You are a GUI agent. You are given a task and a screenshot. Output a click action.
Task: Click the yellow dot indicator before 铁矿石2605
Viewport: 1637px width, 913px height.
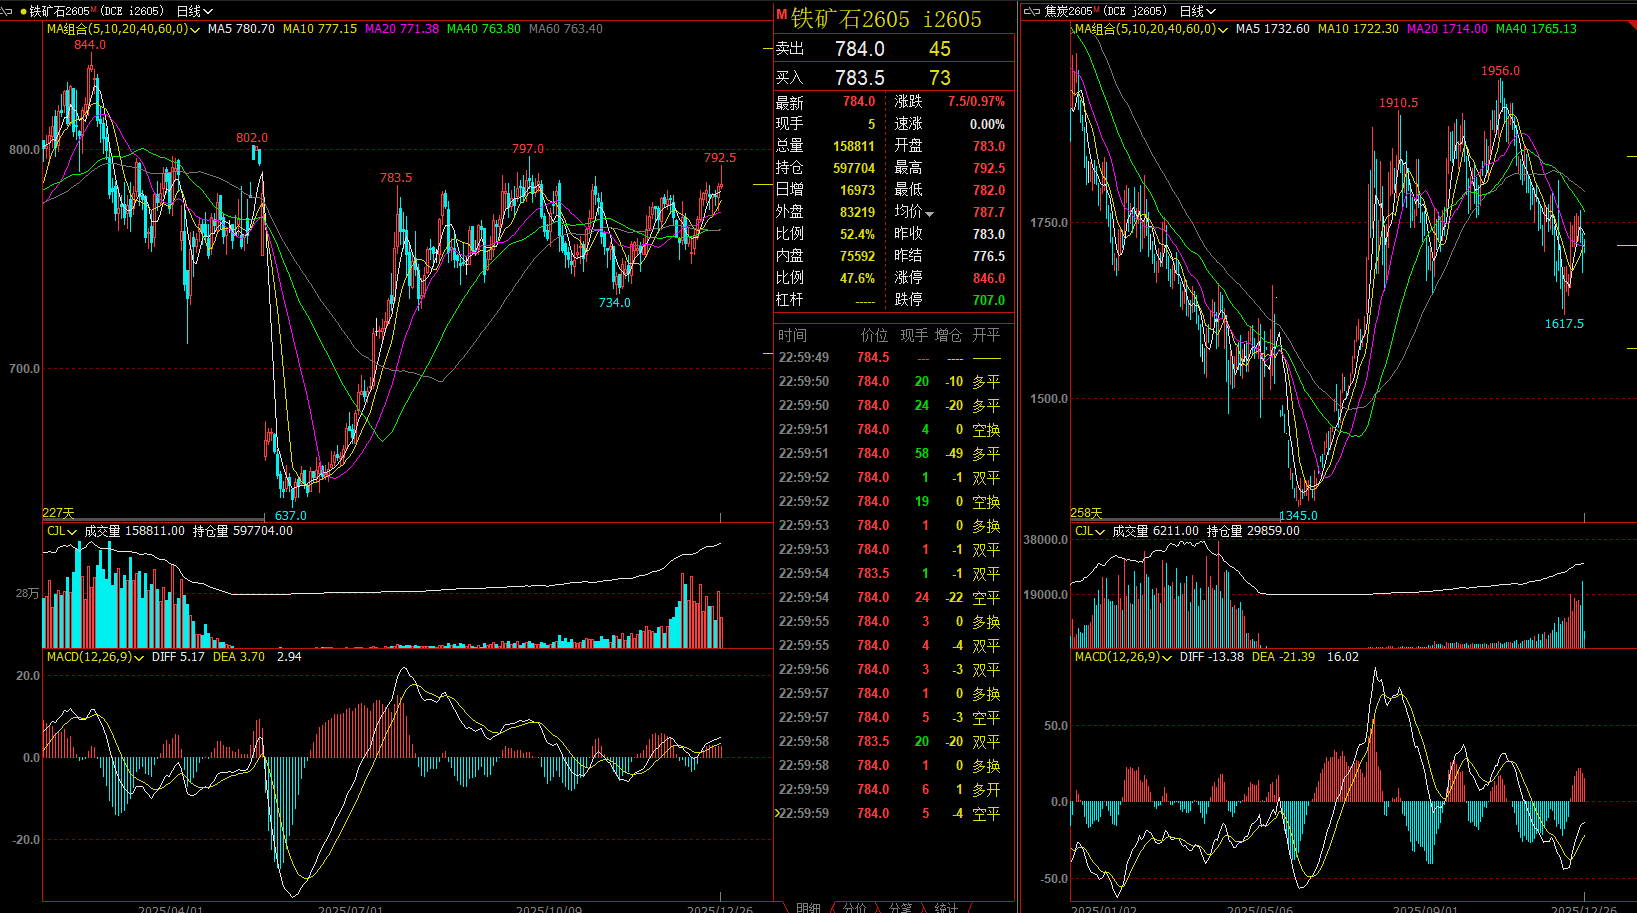[x=23, y=11]
